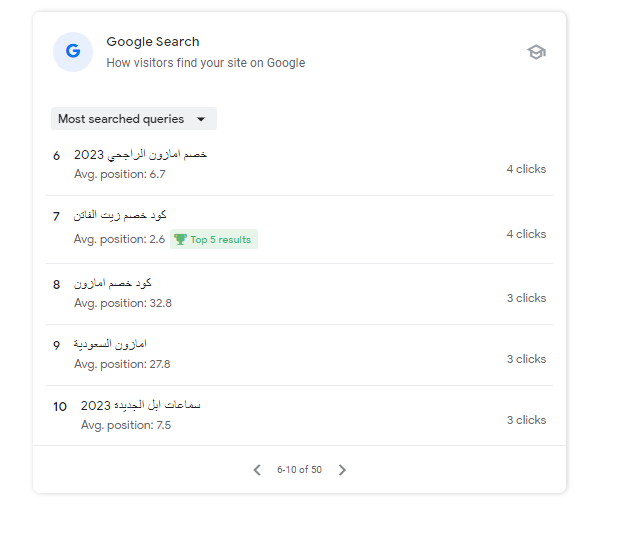Viewport: 628px width, 536px height.
Task: Click 3 clicks count on row 10
Action: coord(526,420)
